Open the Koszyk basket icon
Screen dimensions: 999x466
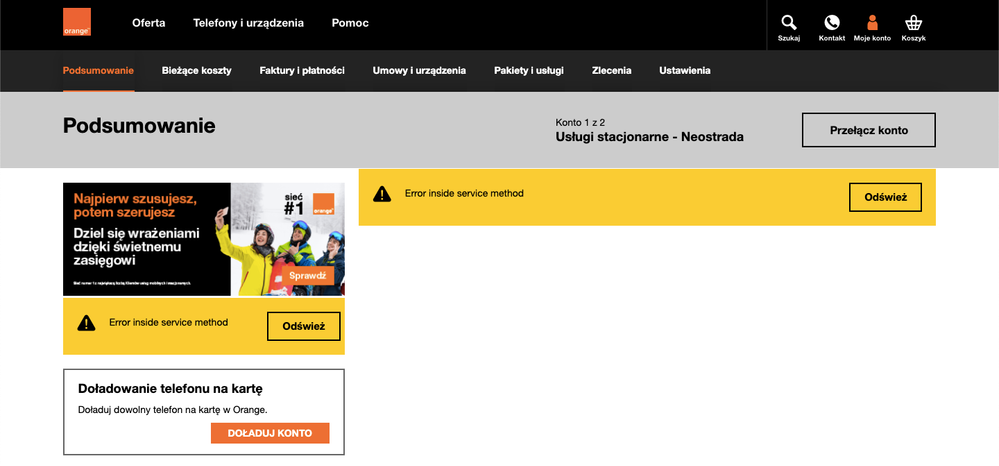pos(913,23)
